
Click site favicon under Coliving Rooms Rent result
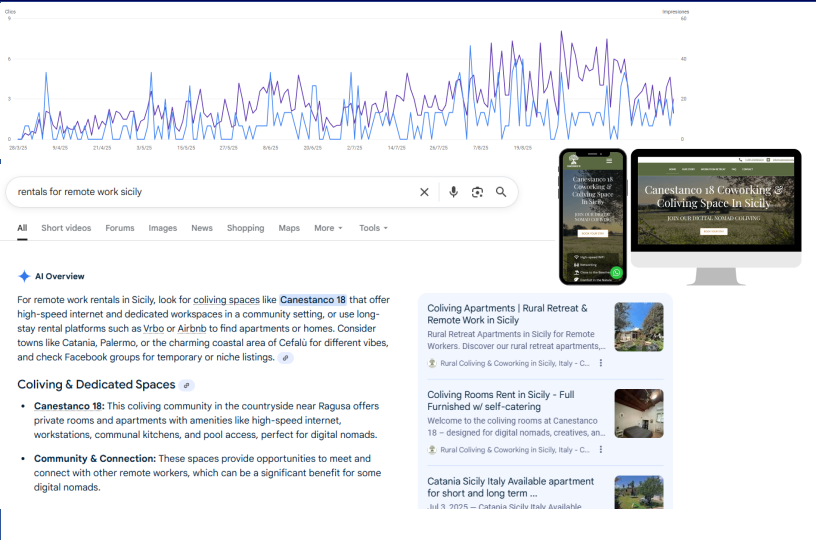point(432,449)
